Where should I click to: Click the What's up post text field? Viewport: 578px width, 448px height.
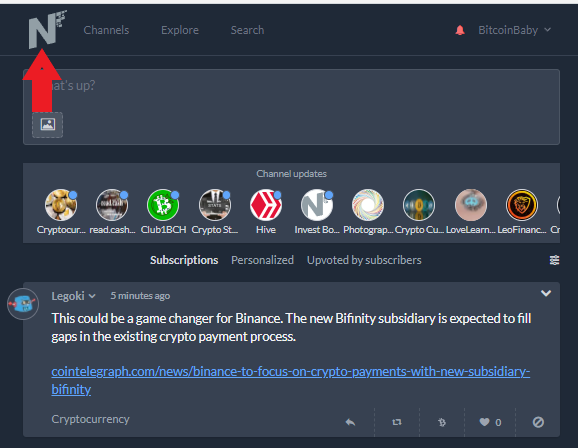(x=291, y=107)
